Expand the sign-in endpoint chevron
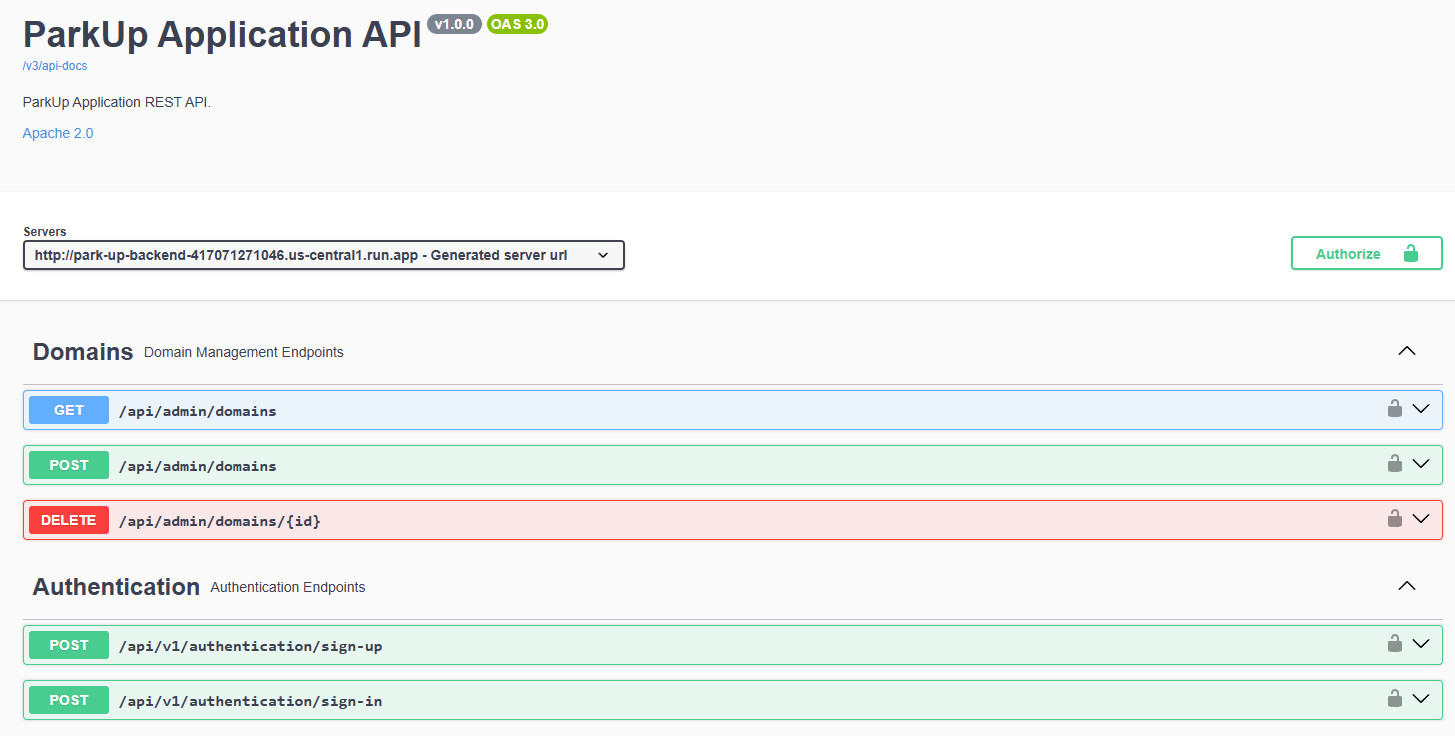1455x736 pixels. (x=1421, y=699)
